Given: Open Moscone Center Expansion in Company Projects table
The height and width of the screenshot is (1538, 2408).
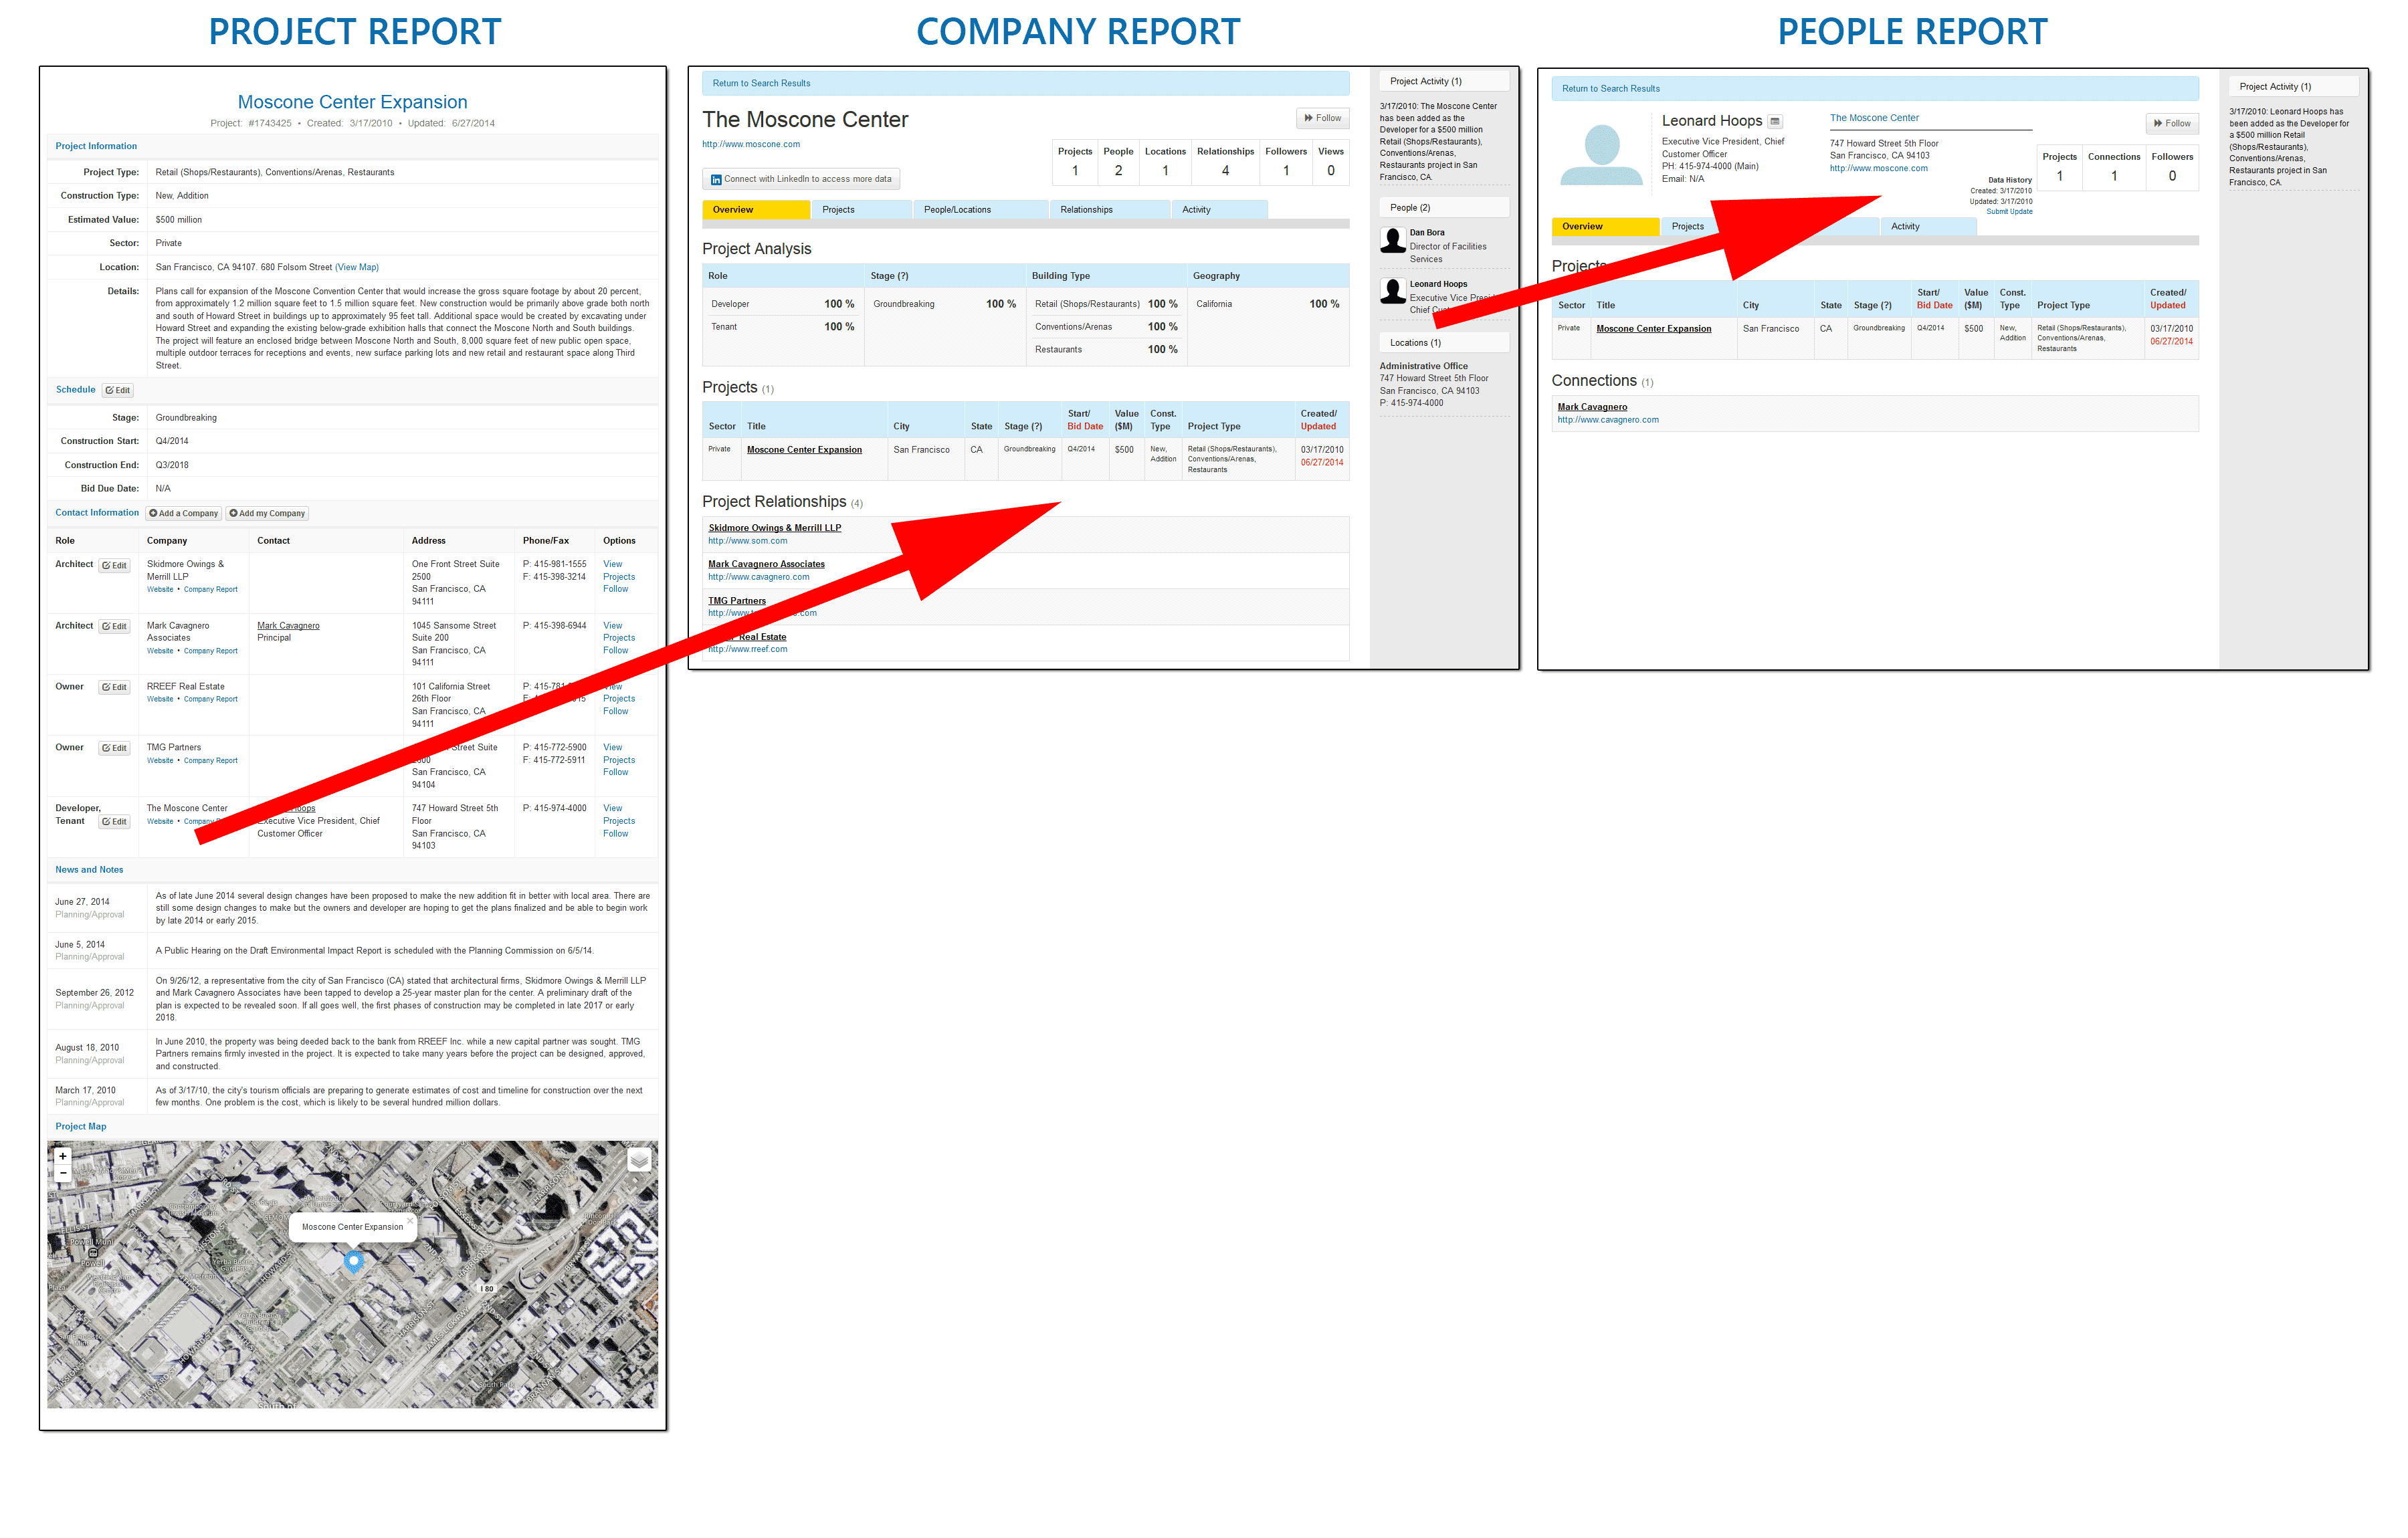Looking at the screenshot, I should [x=804, y=450].
